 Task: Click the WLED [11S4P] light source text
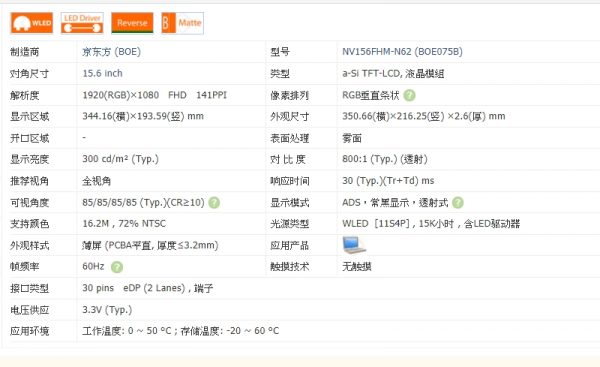pyautogui.click(x=431, y=223)
